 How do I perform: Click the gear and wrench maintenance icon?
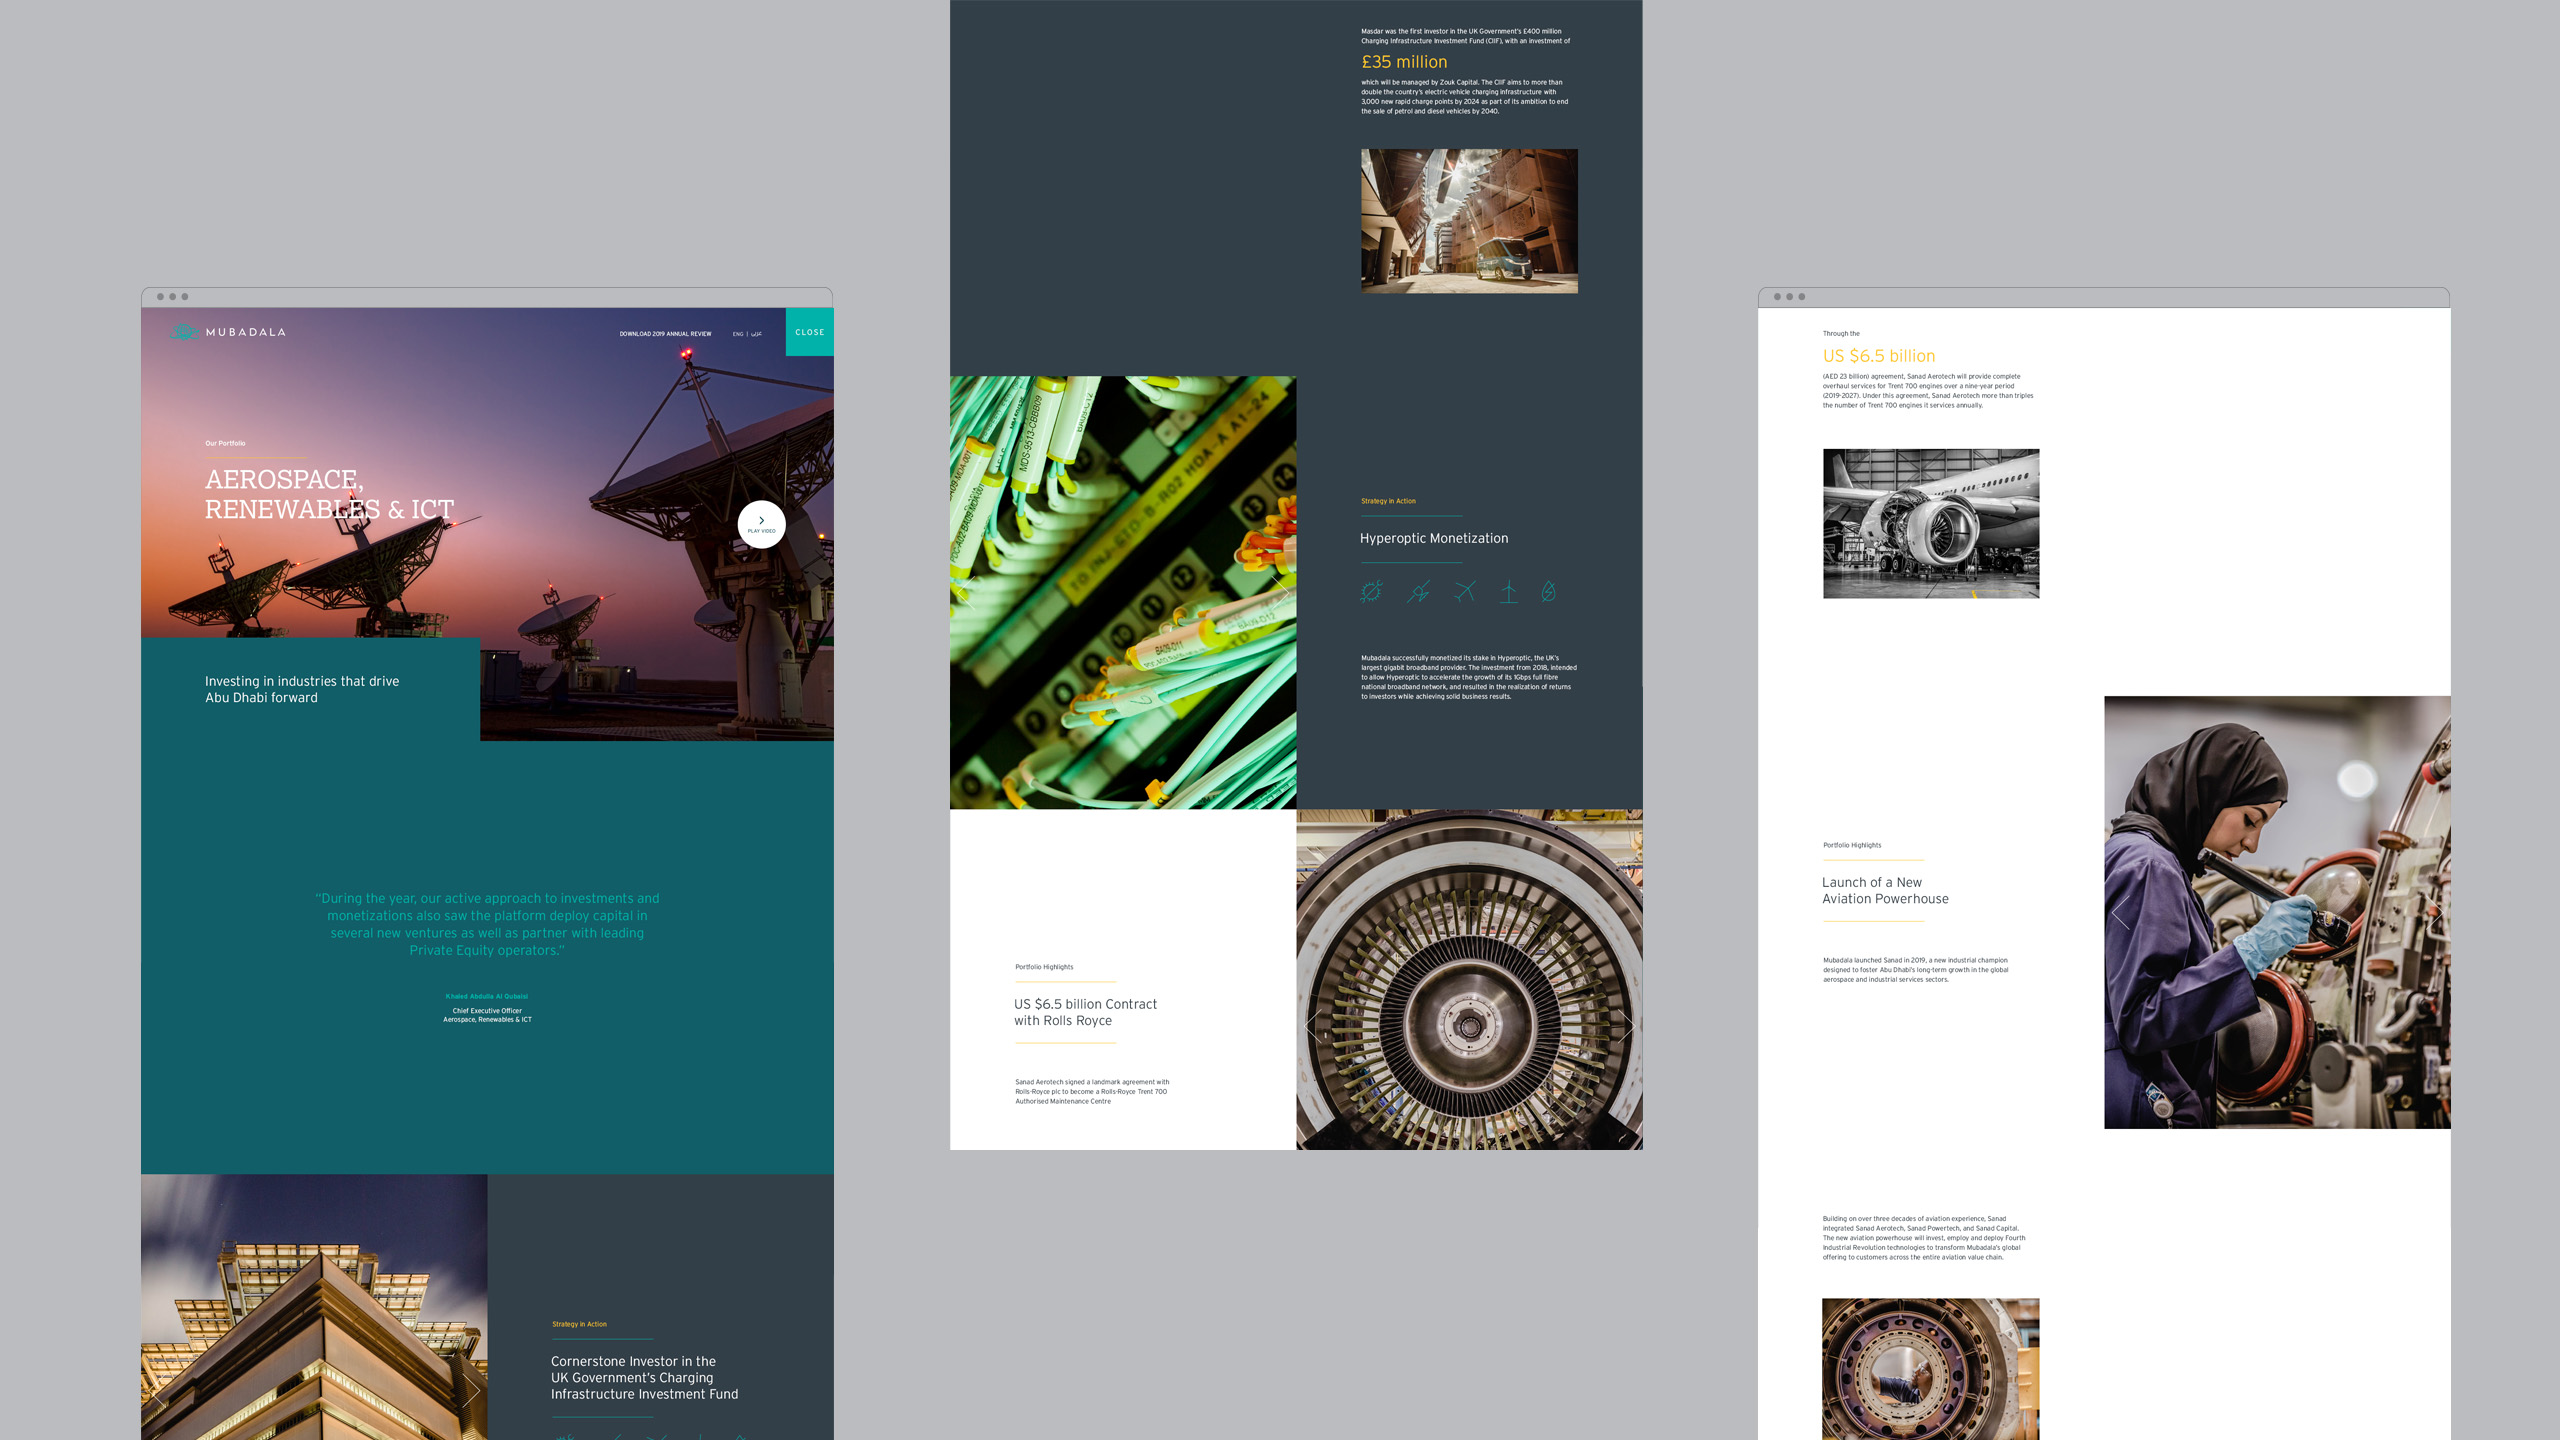1371,592
